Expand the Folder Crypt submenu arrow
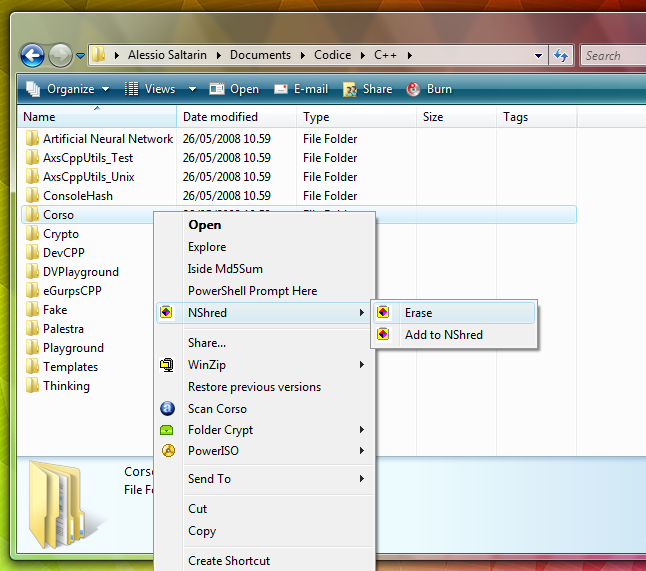 362,430
